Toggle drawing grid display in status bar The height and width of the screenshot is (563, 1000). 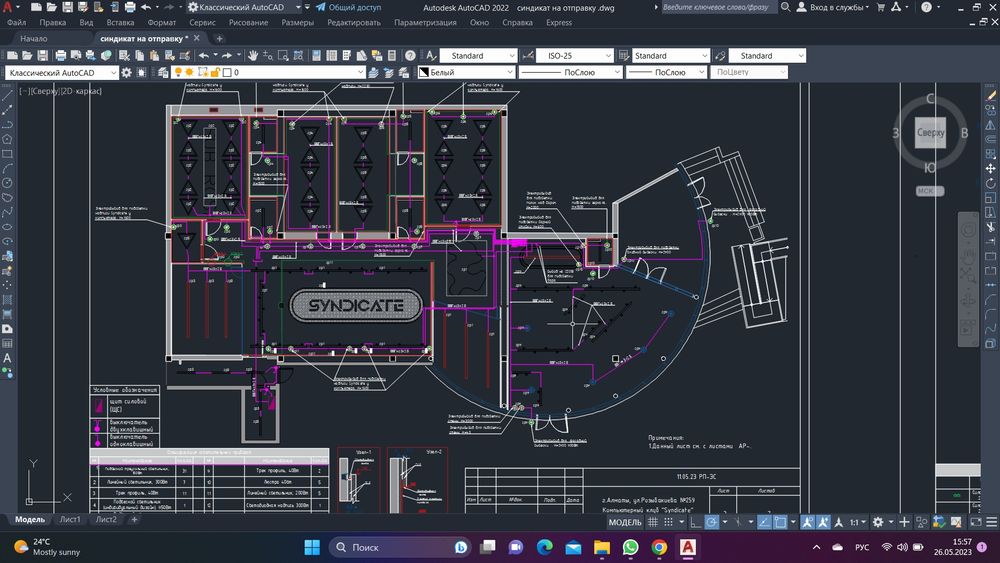[x=652, y=522]
